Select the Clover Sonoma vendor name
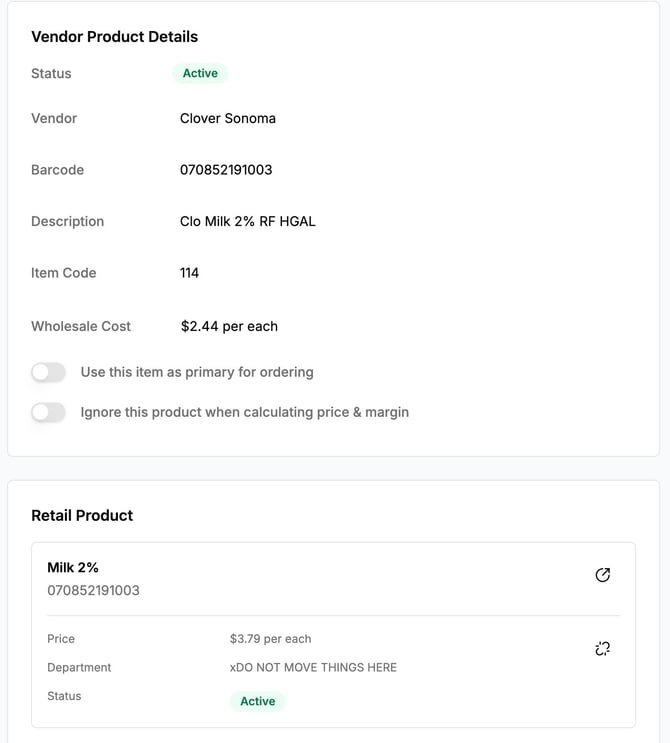The image size is (670, 743). click(x=227, y=118)
